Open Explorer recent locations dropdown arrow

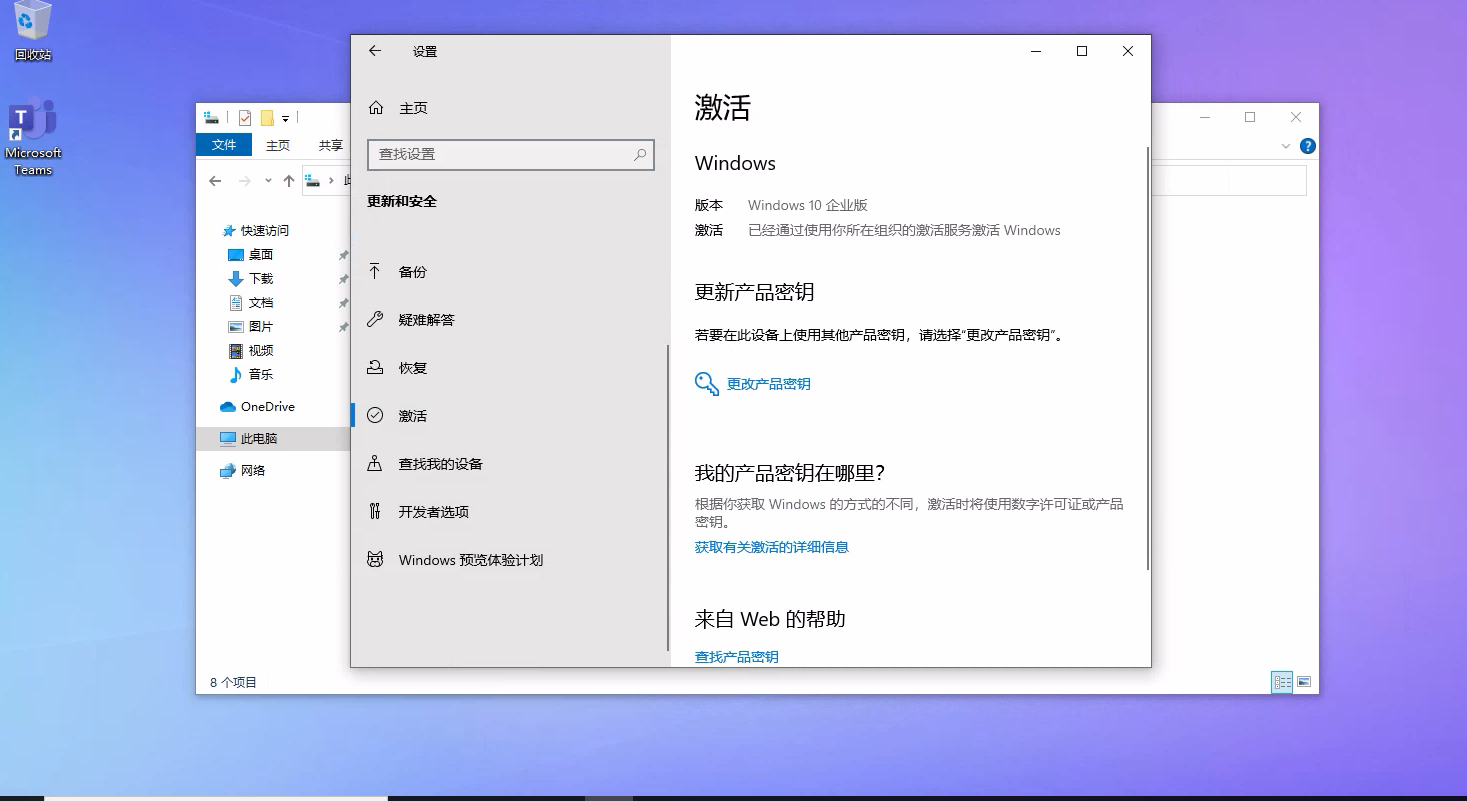(268, 181)
